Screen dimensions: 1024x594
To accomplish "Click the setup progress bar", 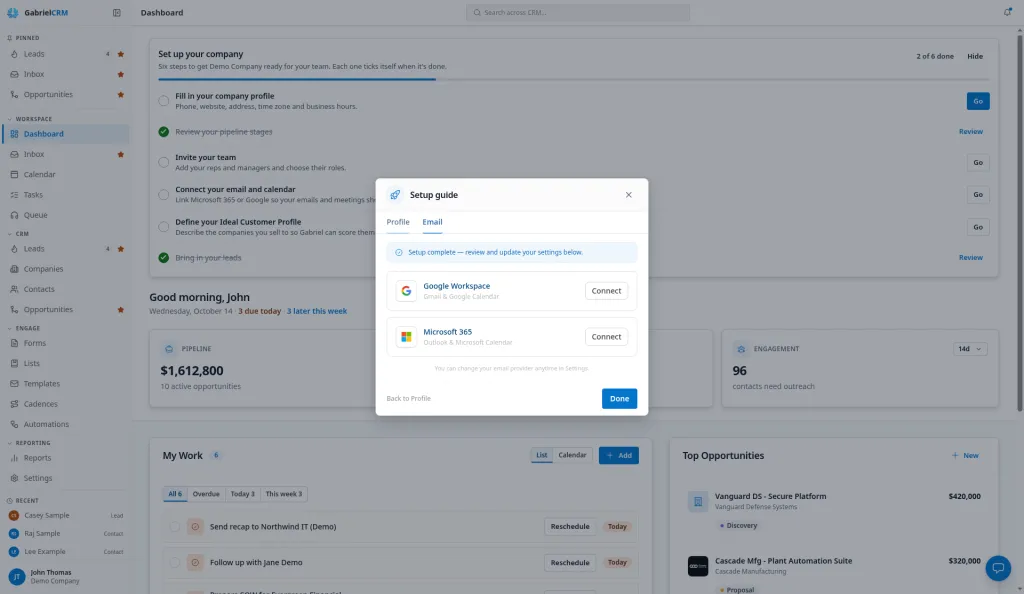I will pyautogui.click(x=573, y=80).
